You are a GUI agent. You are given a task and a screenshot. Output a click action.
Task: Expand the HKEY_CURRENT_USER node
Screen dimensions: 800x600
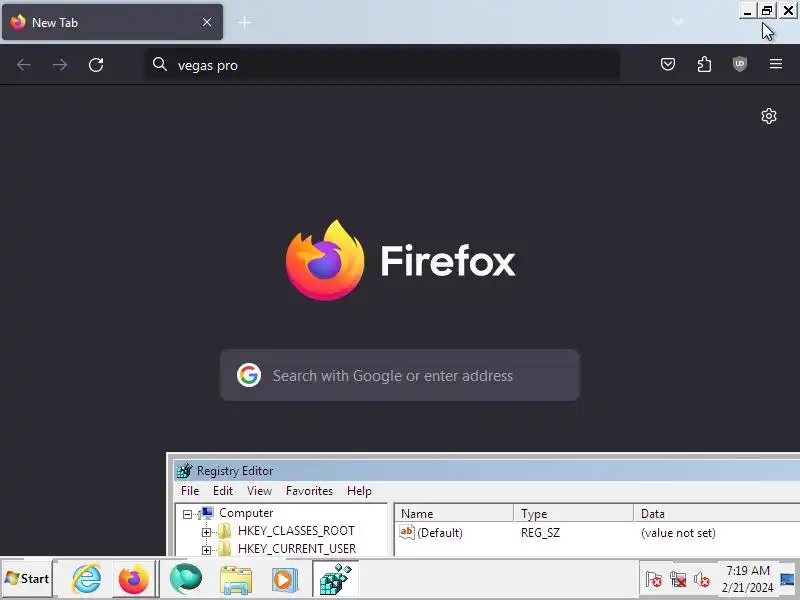pos(206,550)
